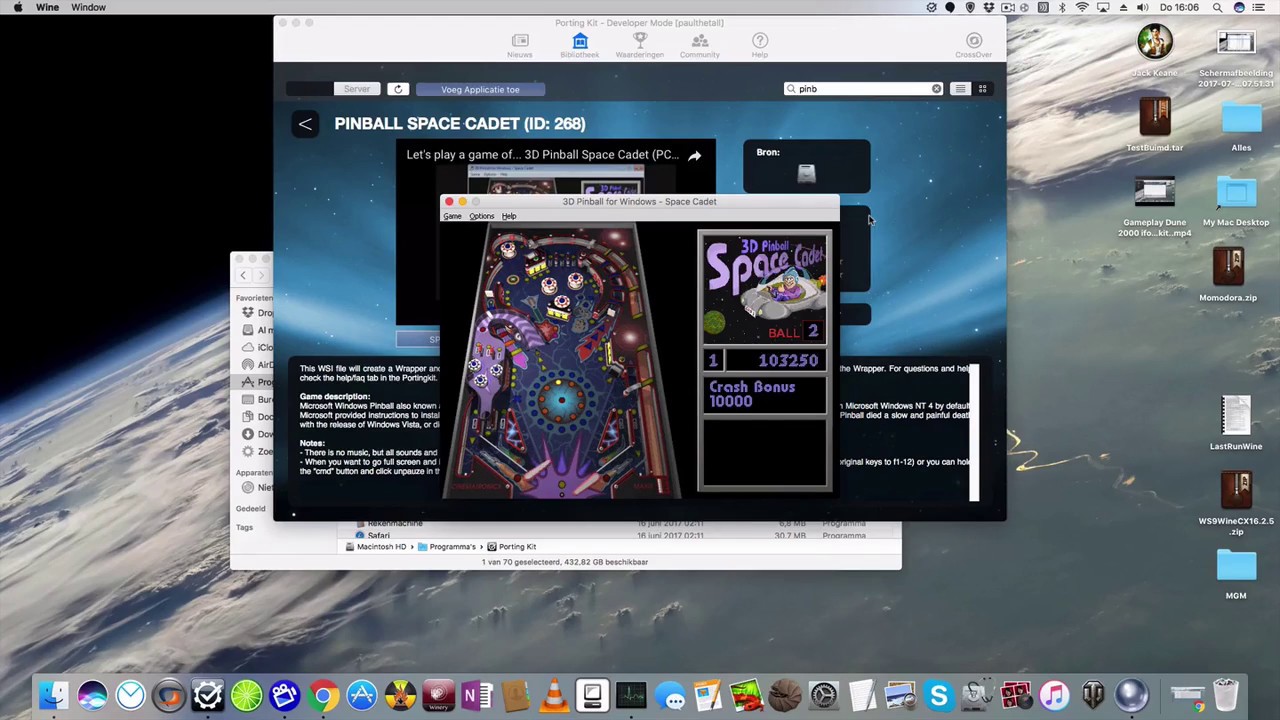Click the Finder back arrow
Screen dimensions: 1280x720
coord(242,275)
